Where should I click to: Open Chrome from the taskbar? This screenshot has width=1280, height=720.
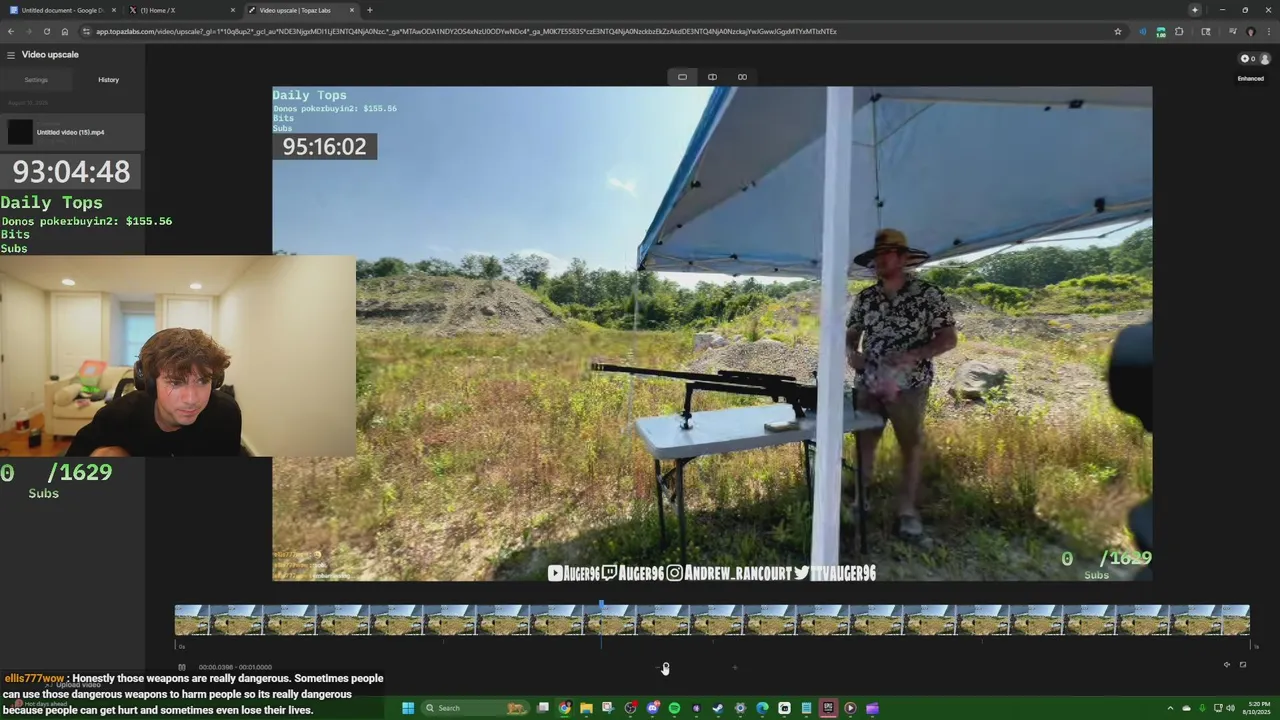(565, 708)
